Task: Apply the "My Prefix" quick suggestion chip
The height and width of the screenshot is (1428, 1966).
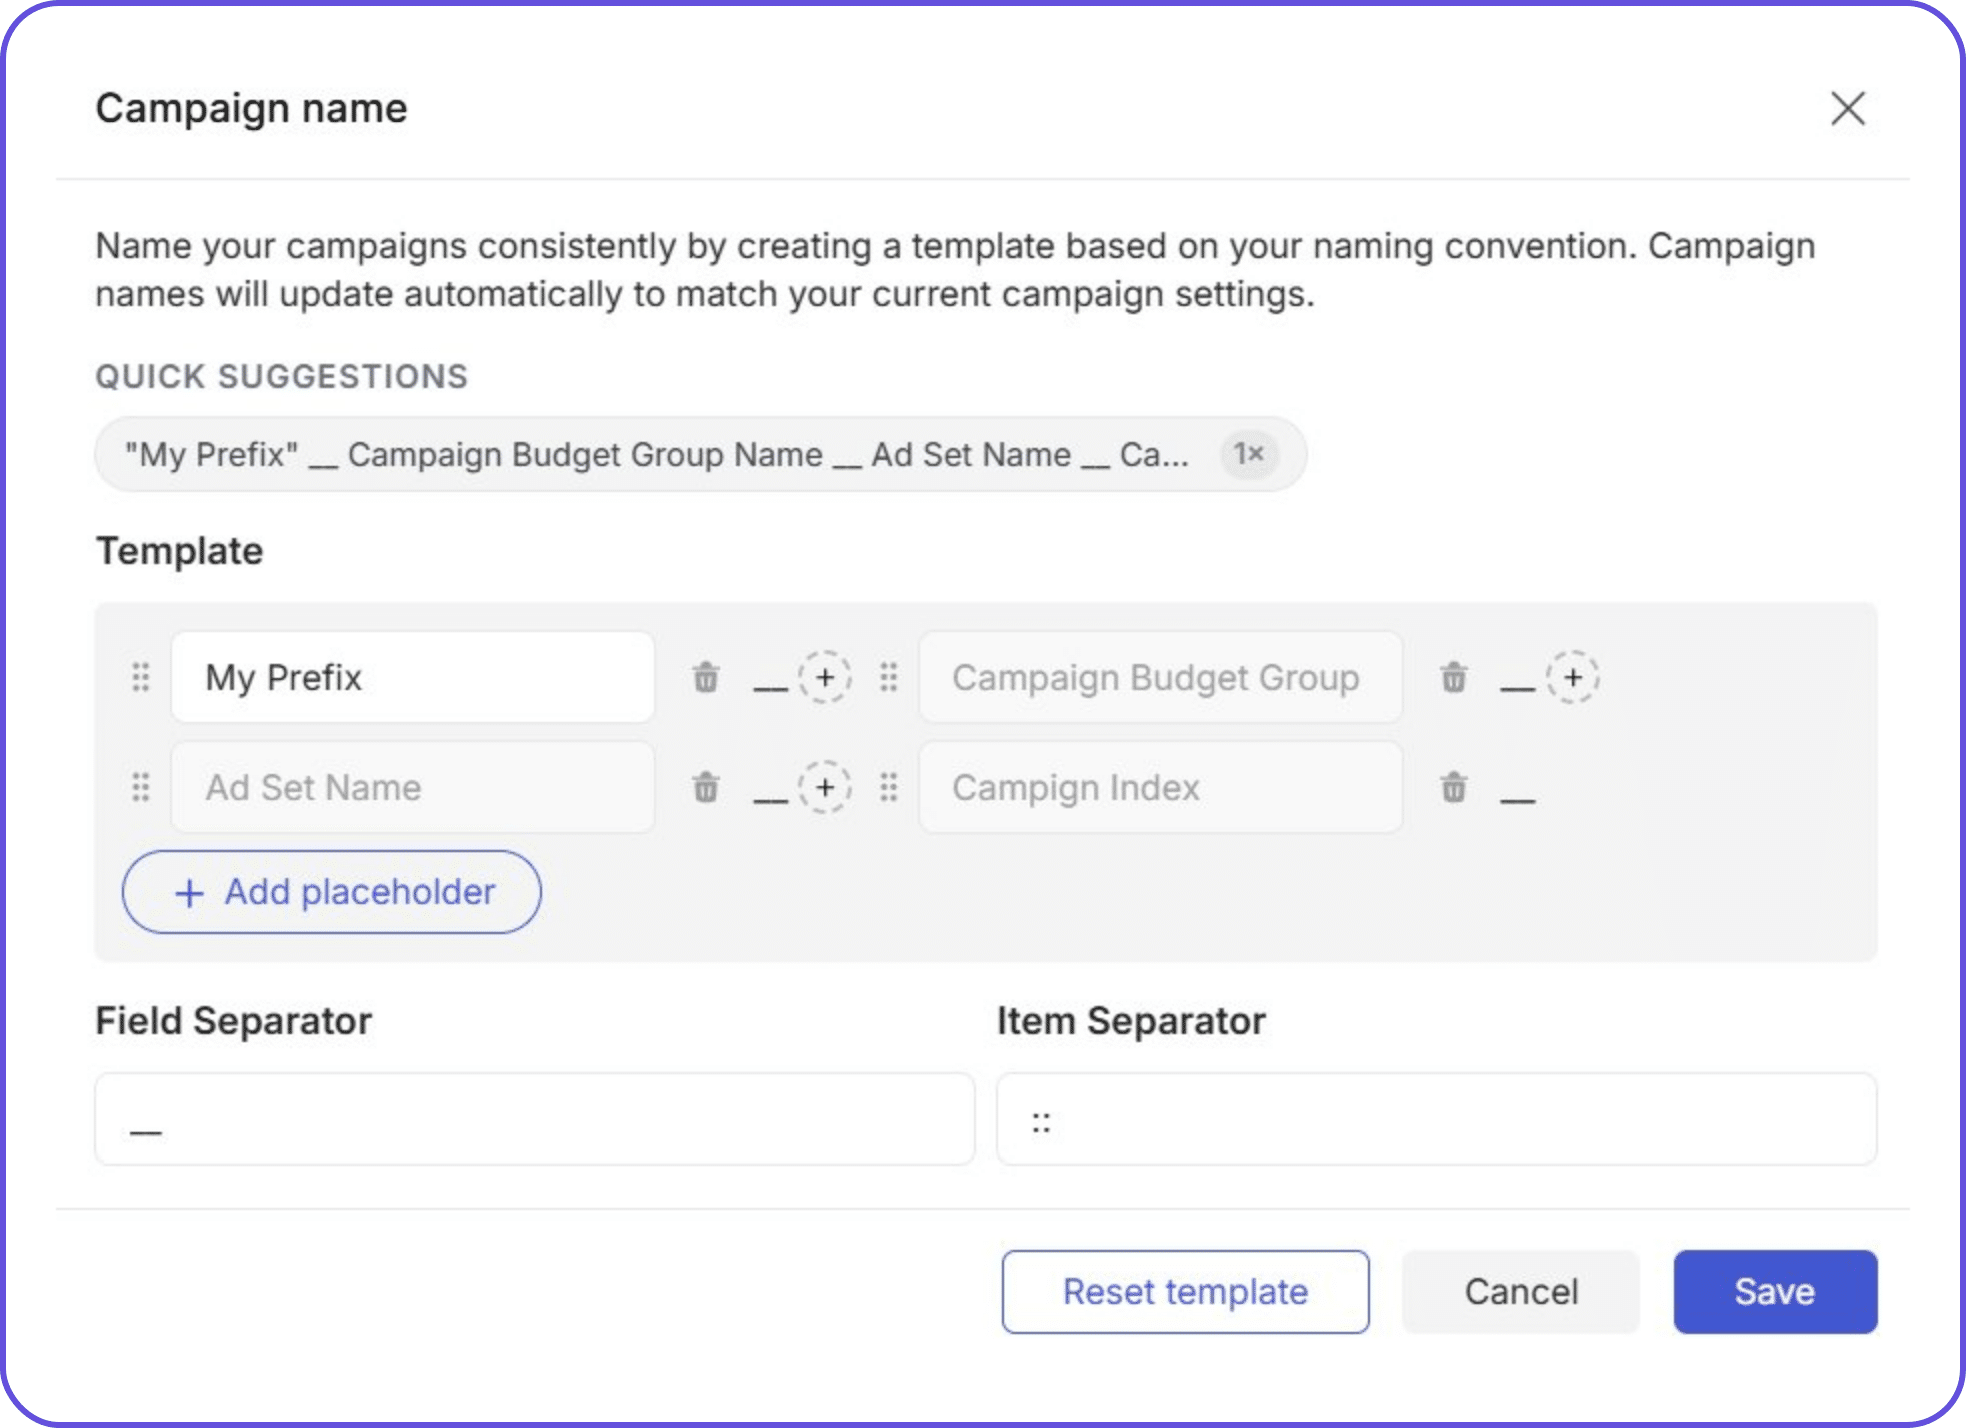Action: (x=700, y=454)
